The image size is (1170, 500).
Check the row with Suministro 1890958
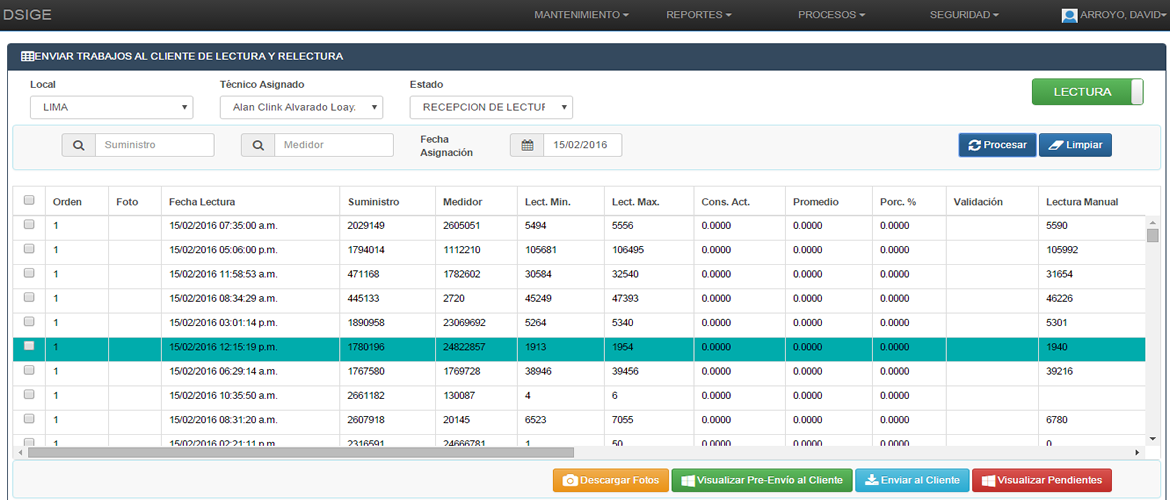tap(29, 322)
